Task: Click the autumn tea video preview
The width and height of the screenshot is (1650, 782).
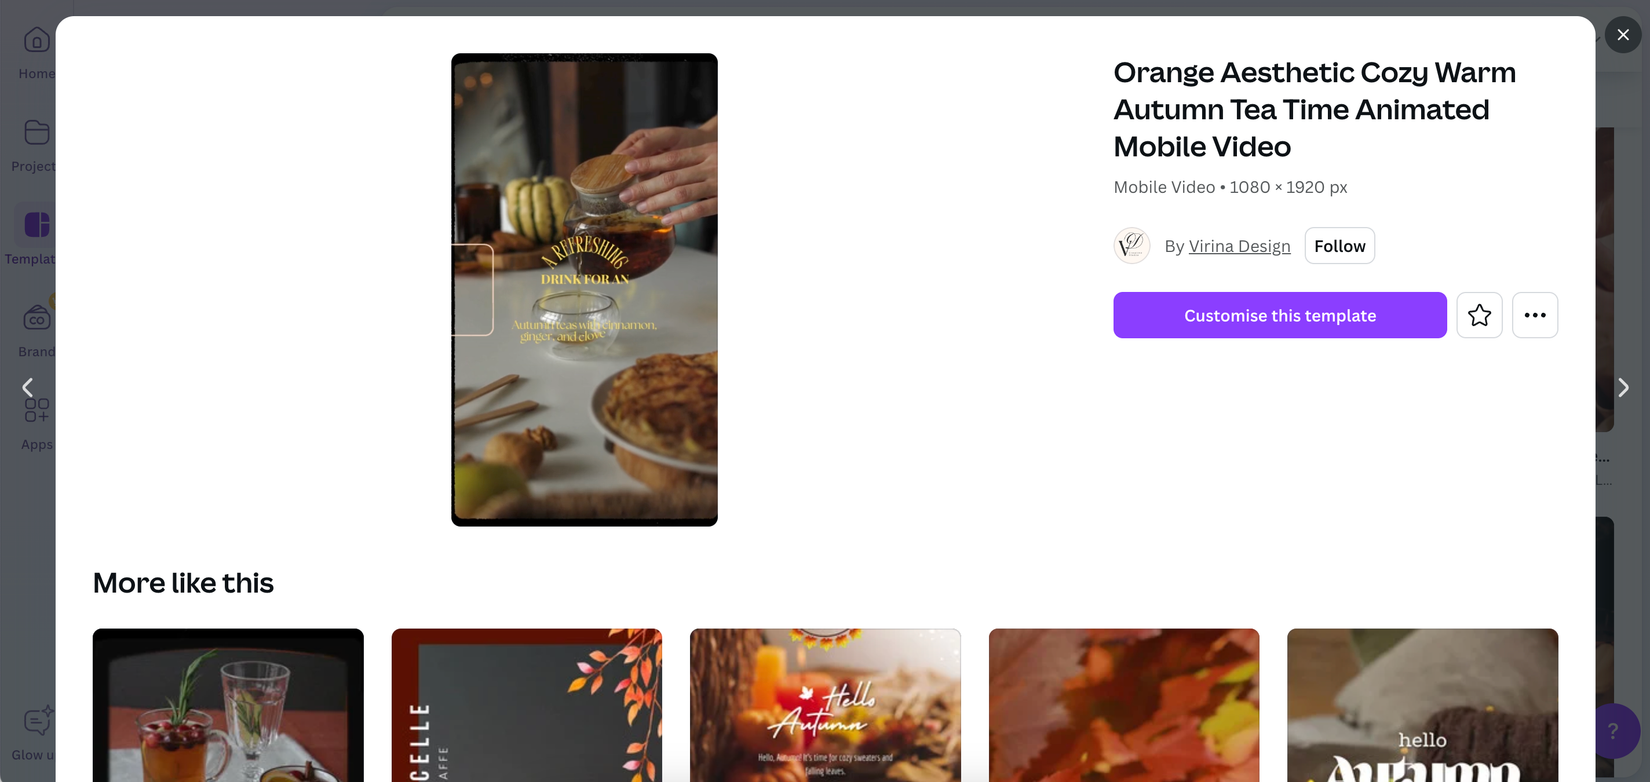Action: (584, 290)
